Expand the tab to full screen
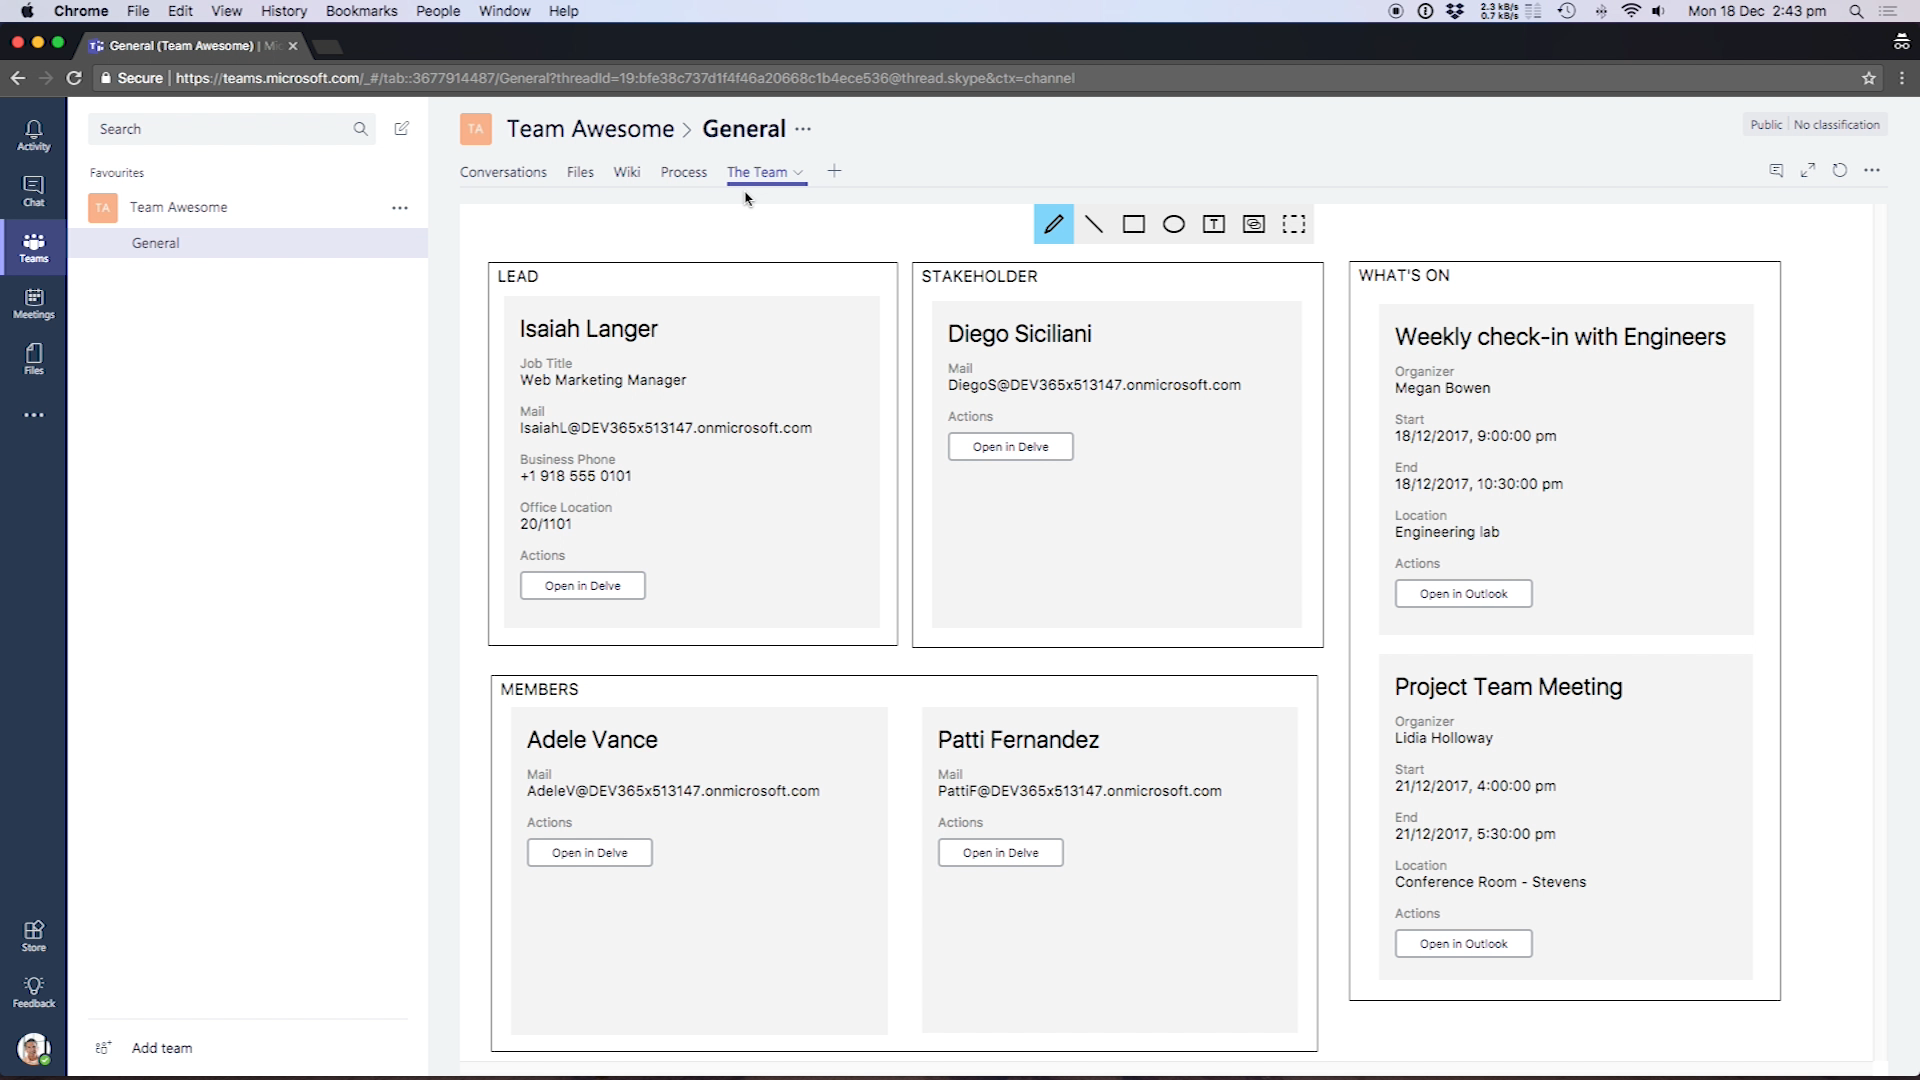The width and height of the screenshot is (1920, 1080). pyautogui.click(x=1807, y=170)
